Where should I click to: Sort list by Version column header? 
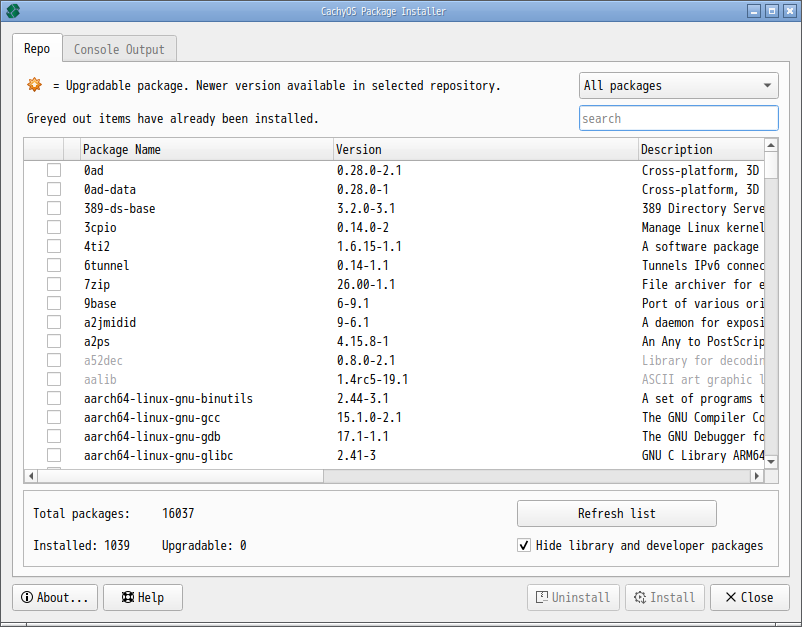point(486,150)
